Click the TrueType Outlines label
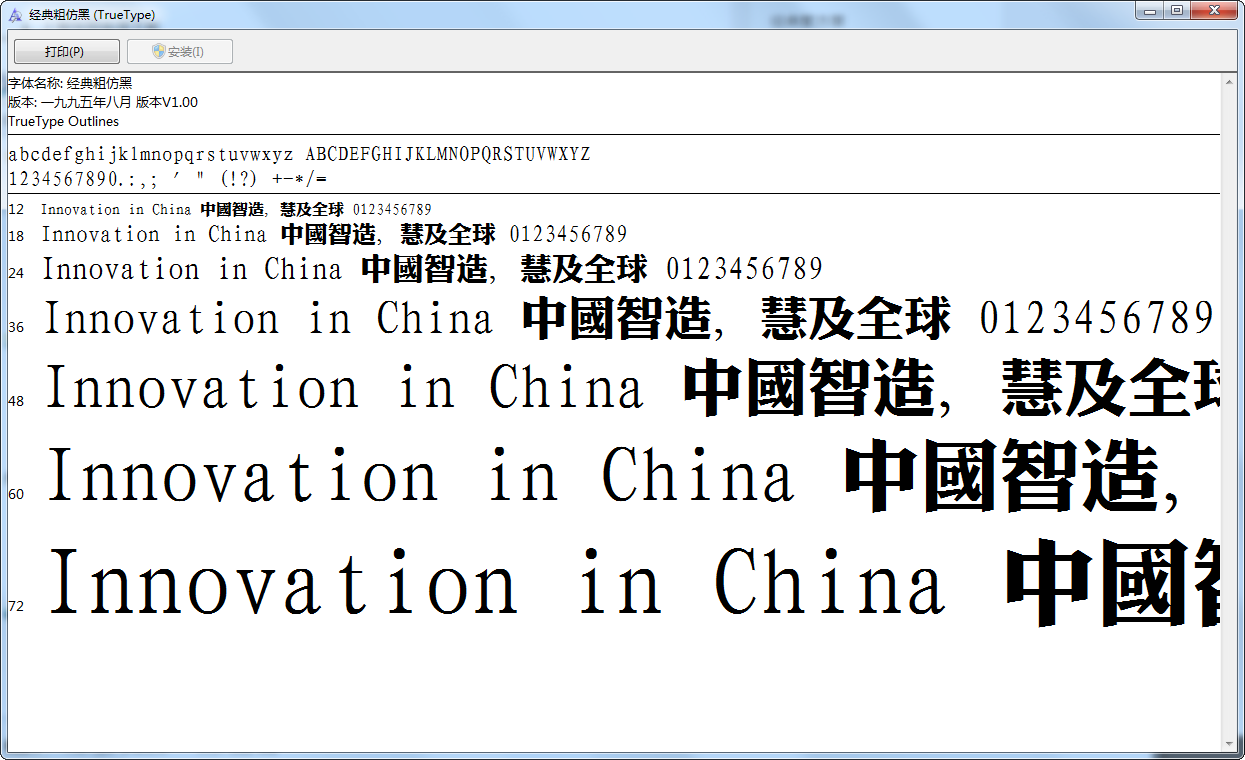Image resolution: width=1245 pixels, height=760 pixels. (x=63, y=120)
